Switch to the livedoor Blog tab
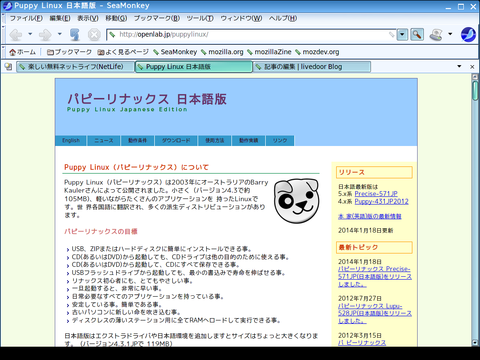 point(312,67)
